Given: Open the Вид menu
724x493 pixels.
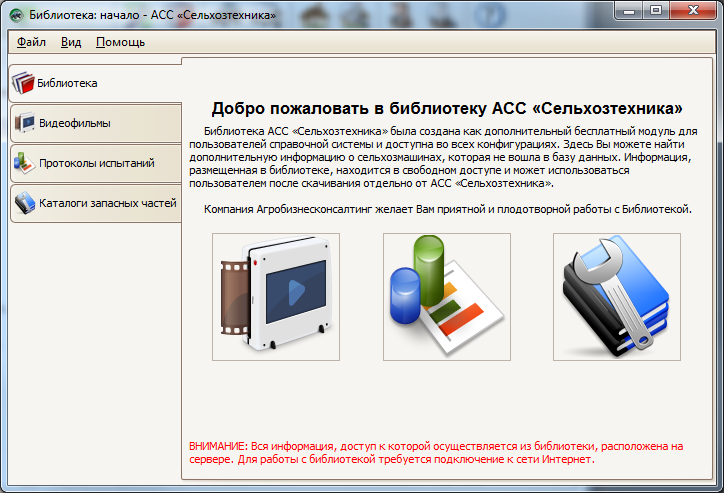Looking at the screenshot, I should tap(71, 42).
